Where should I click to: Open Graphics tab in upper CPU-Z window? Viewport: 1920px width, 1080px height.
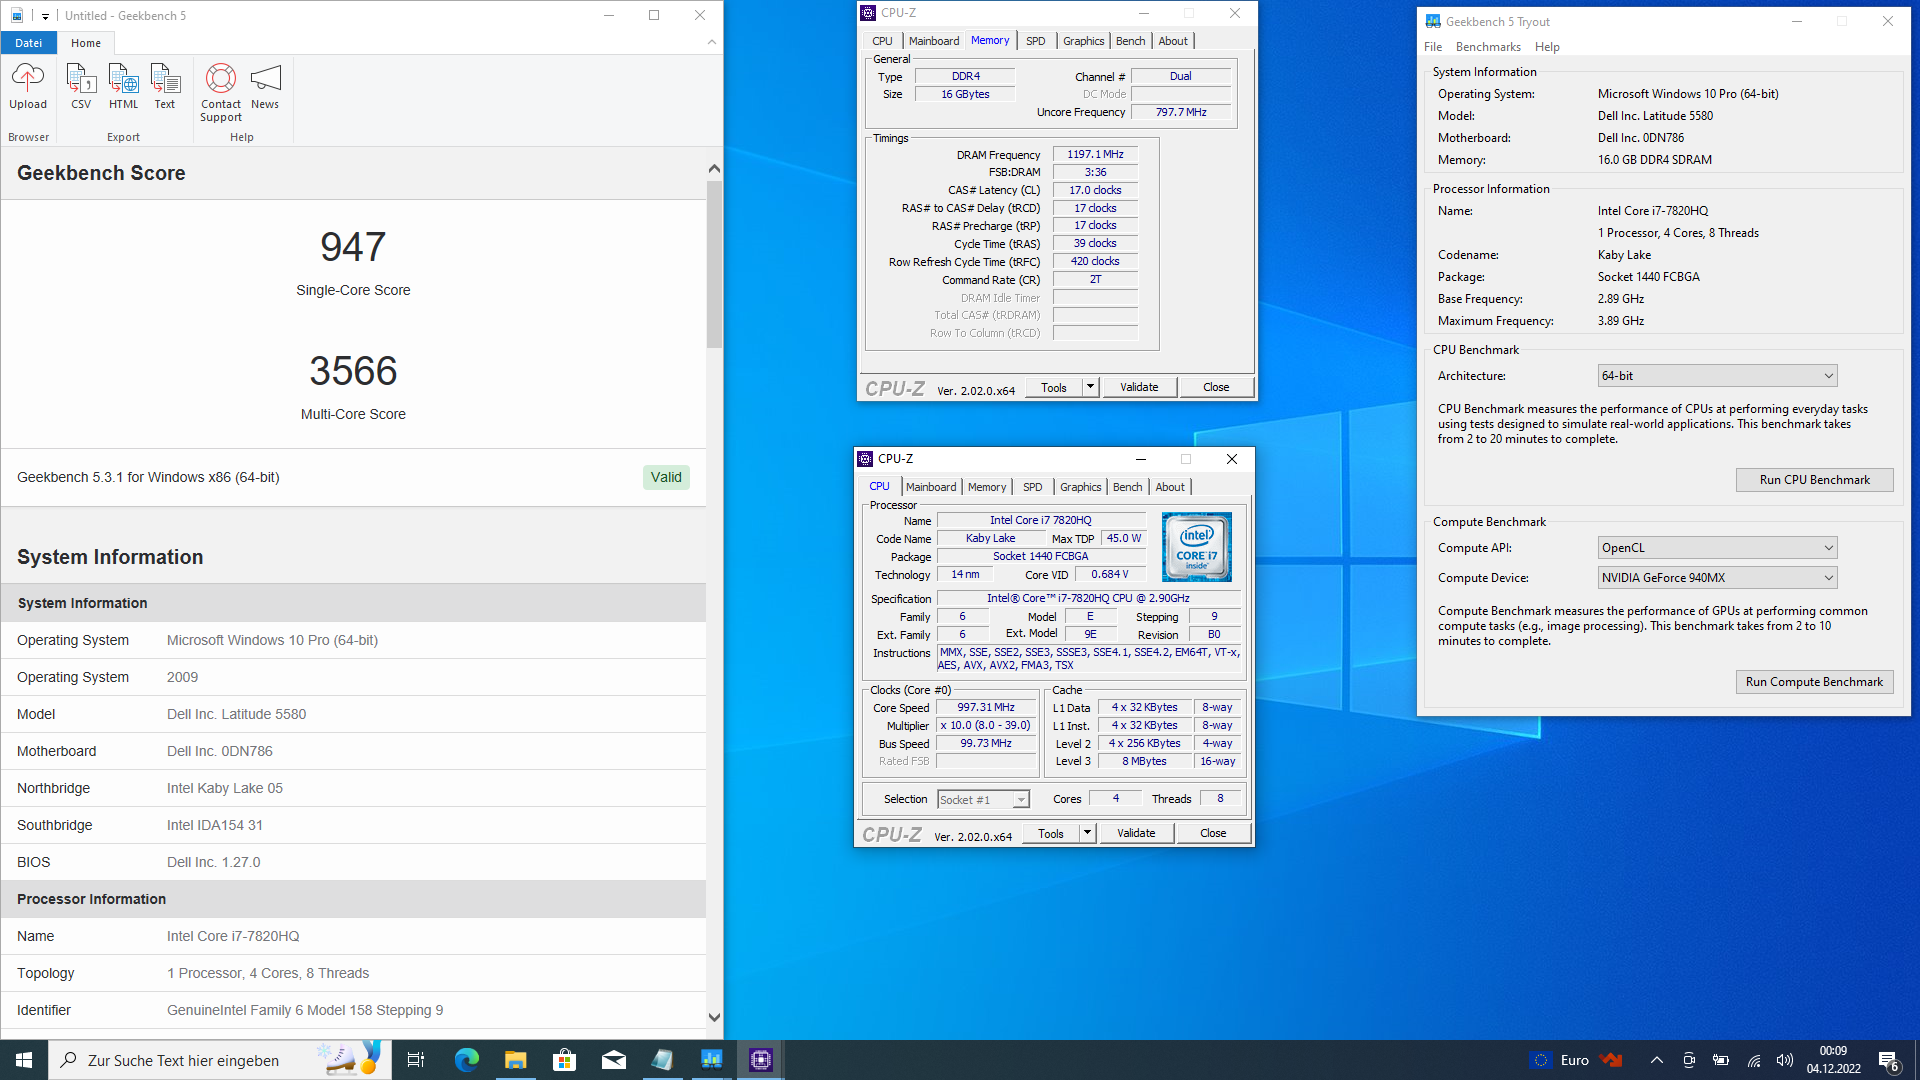[1084, 41]
